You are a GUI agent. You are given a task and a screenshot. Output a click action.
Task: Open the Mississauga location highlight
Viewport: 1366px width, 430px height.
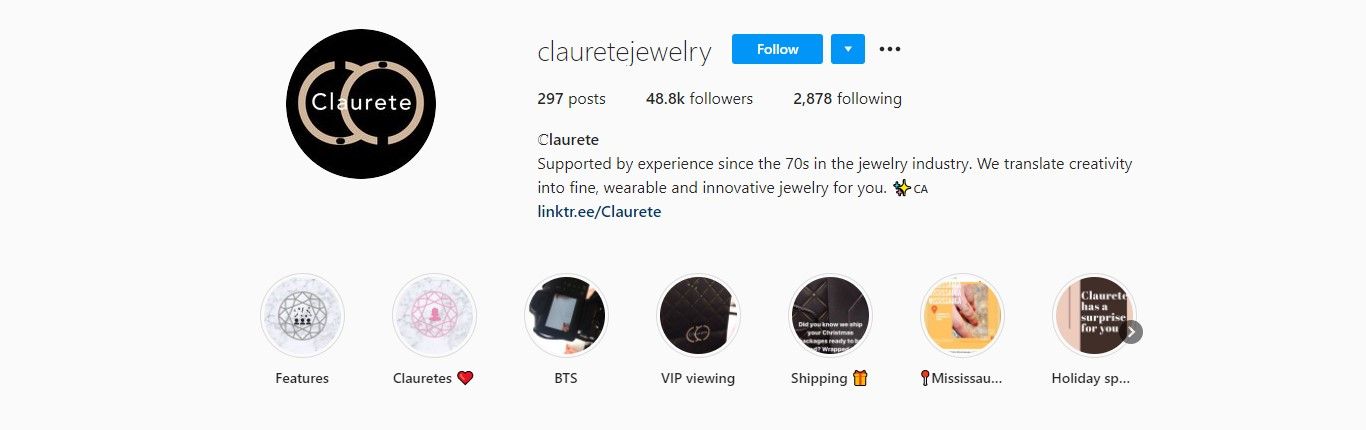(x=962, y=316)
